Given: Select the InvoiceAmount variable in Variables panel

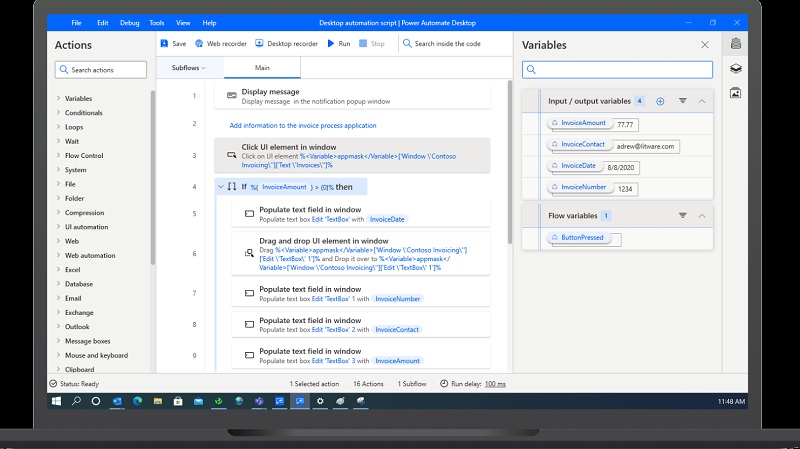Looking at the screenshot, I should coord(579,123).
